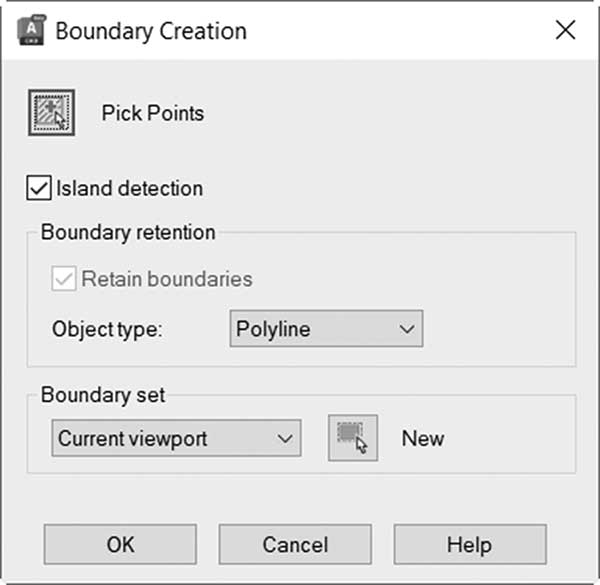600x585 pixels.
Task: Click OK to confirm boundary creation
Action: [120, 544]
